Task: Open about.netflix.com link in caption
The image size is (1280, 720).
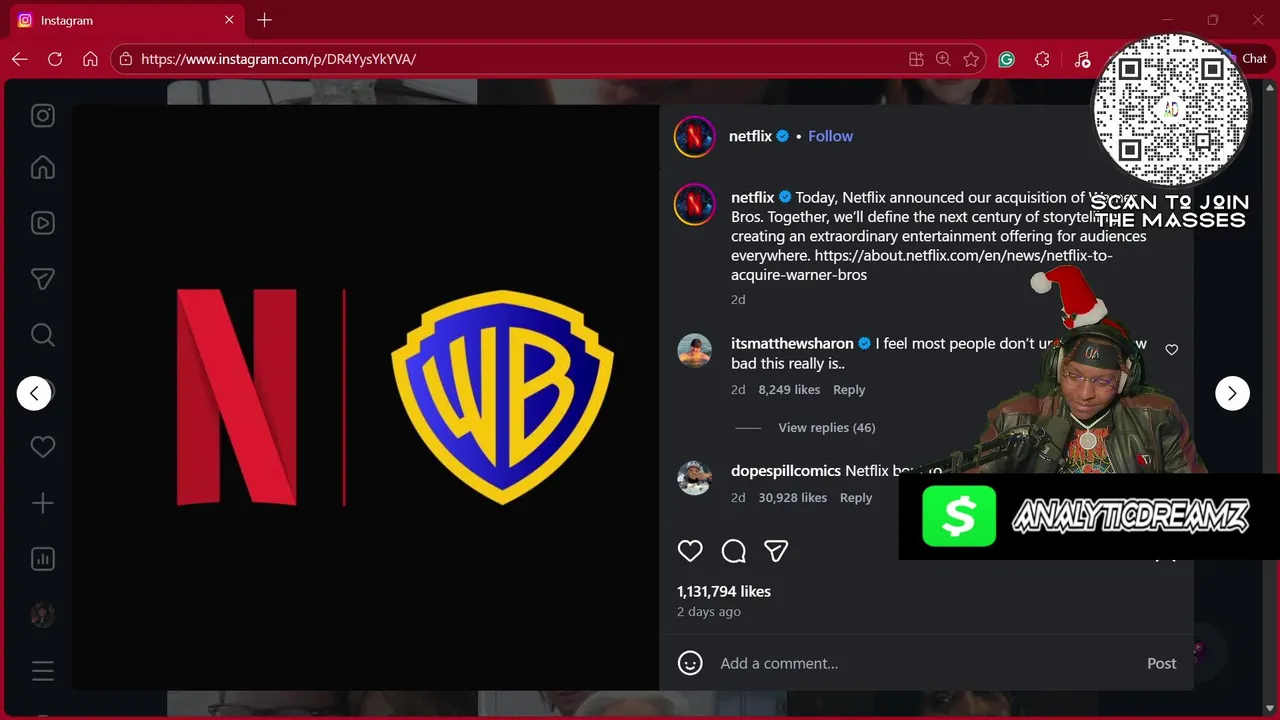Action: click(921, 265)
